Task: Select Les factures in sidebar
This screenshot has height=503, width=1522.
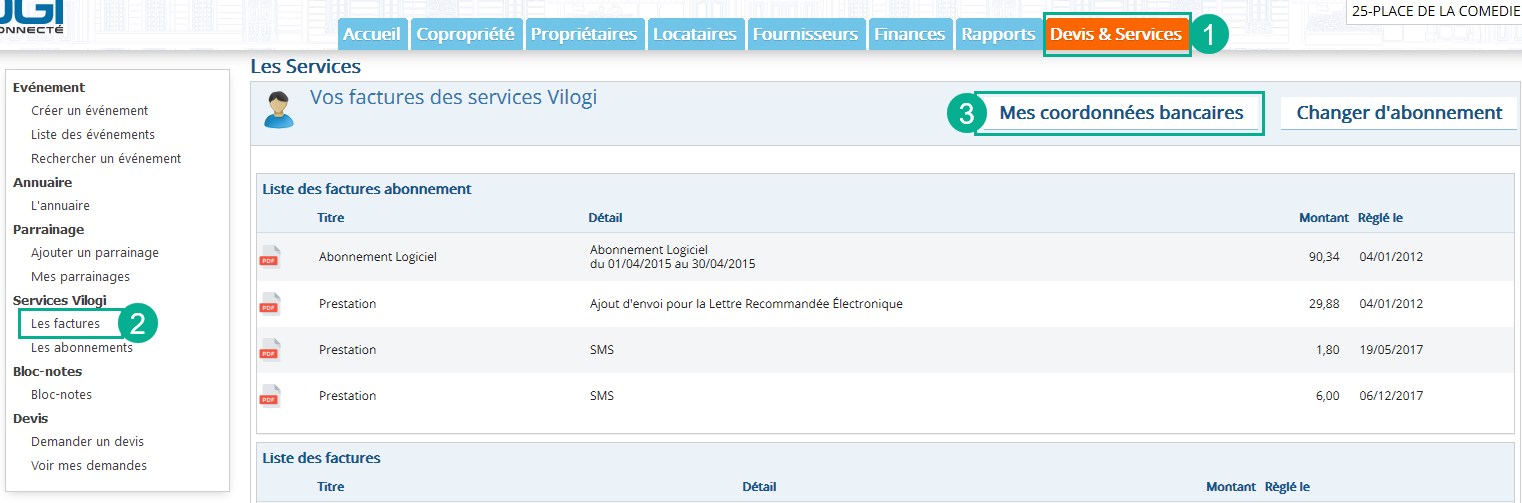Action: click(x=65, y=324)
